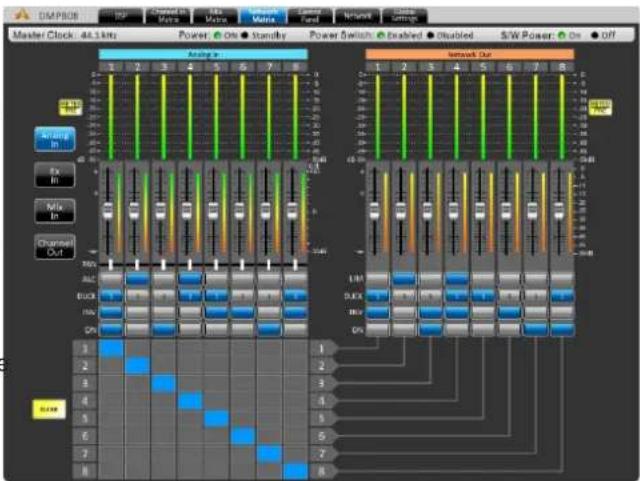Select the Mix In source button
This screenshot has height=481, width=640.
click(x=55, y=211)
